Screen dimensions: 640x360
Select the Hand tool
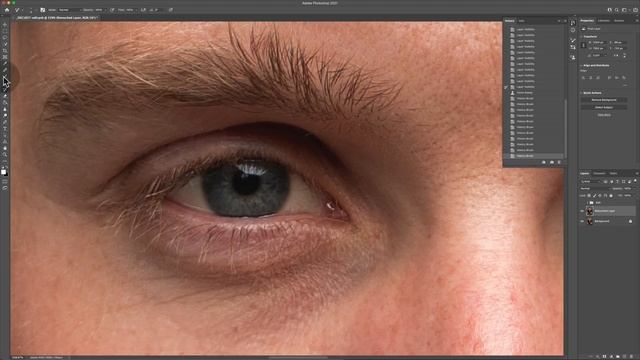pyautogui.click(x=5, y=148)
